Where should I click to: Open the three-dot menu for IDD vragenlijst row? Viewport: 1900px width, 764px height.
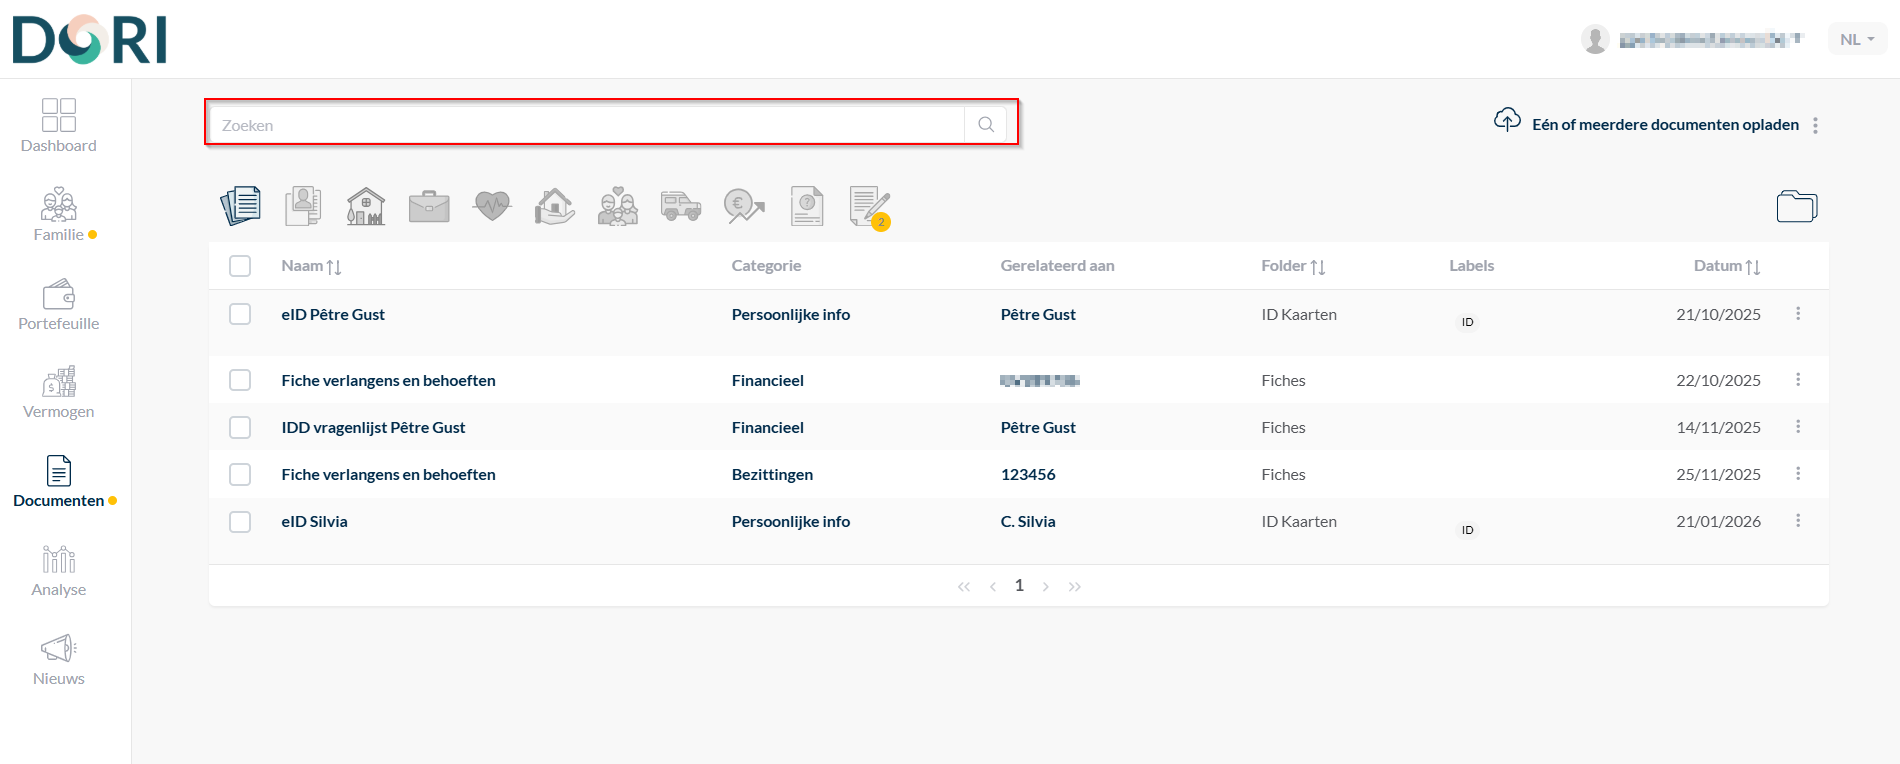click(1798, 427)
